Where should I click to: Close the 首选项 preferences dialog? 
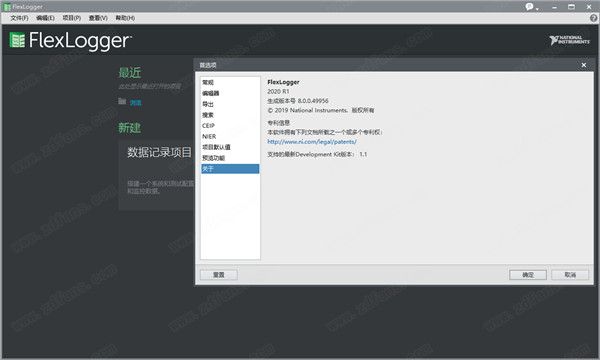coord(584,65)
